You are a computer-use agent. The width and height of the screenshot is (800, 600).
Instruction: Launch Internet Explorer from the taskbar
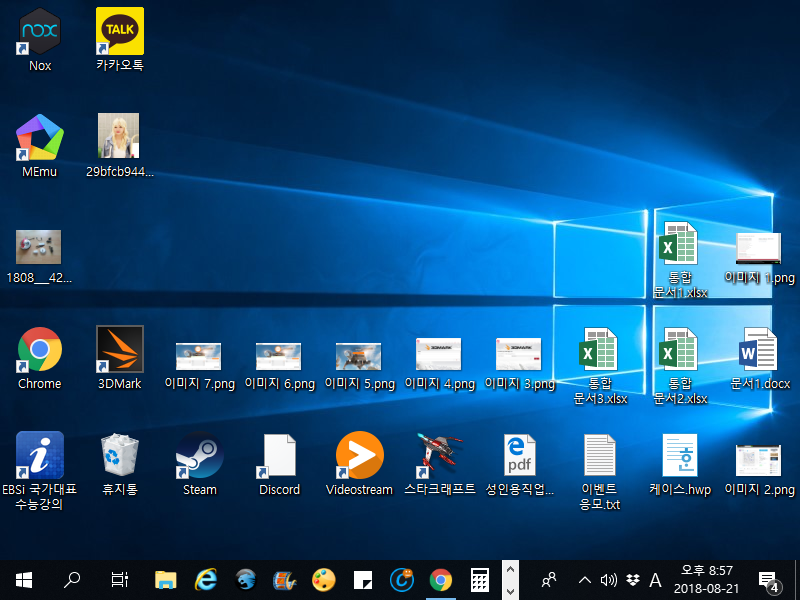click(x=206, y=580)
